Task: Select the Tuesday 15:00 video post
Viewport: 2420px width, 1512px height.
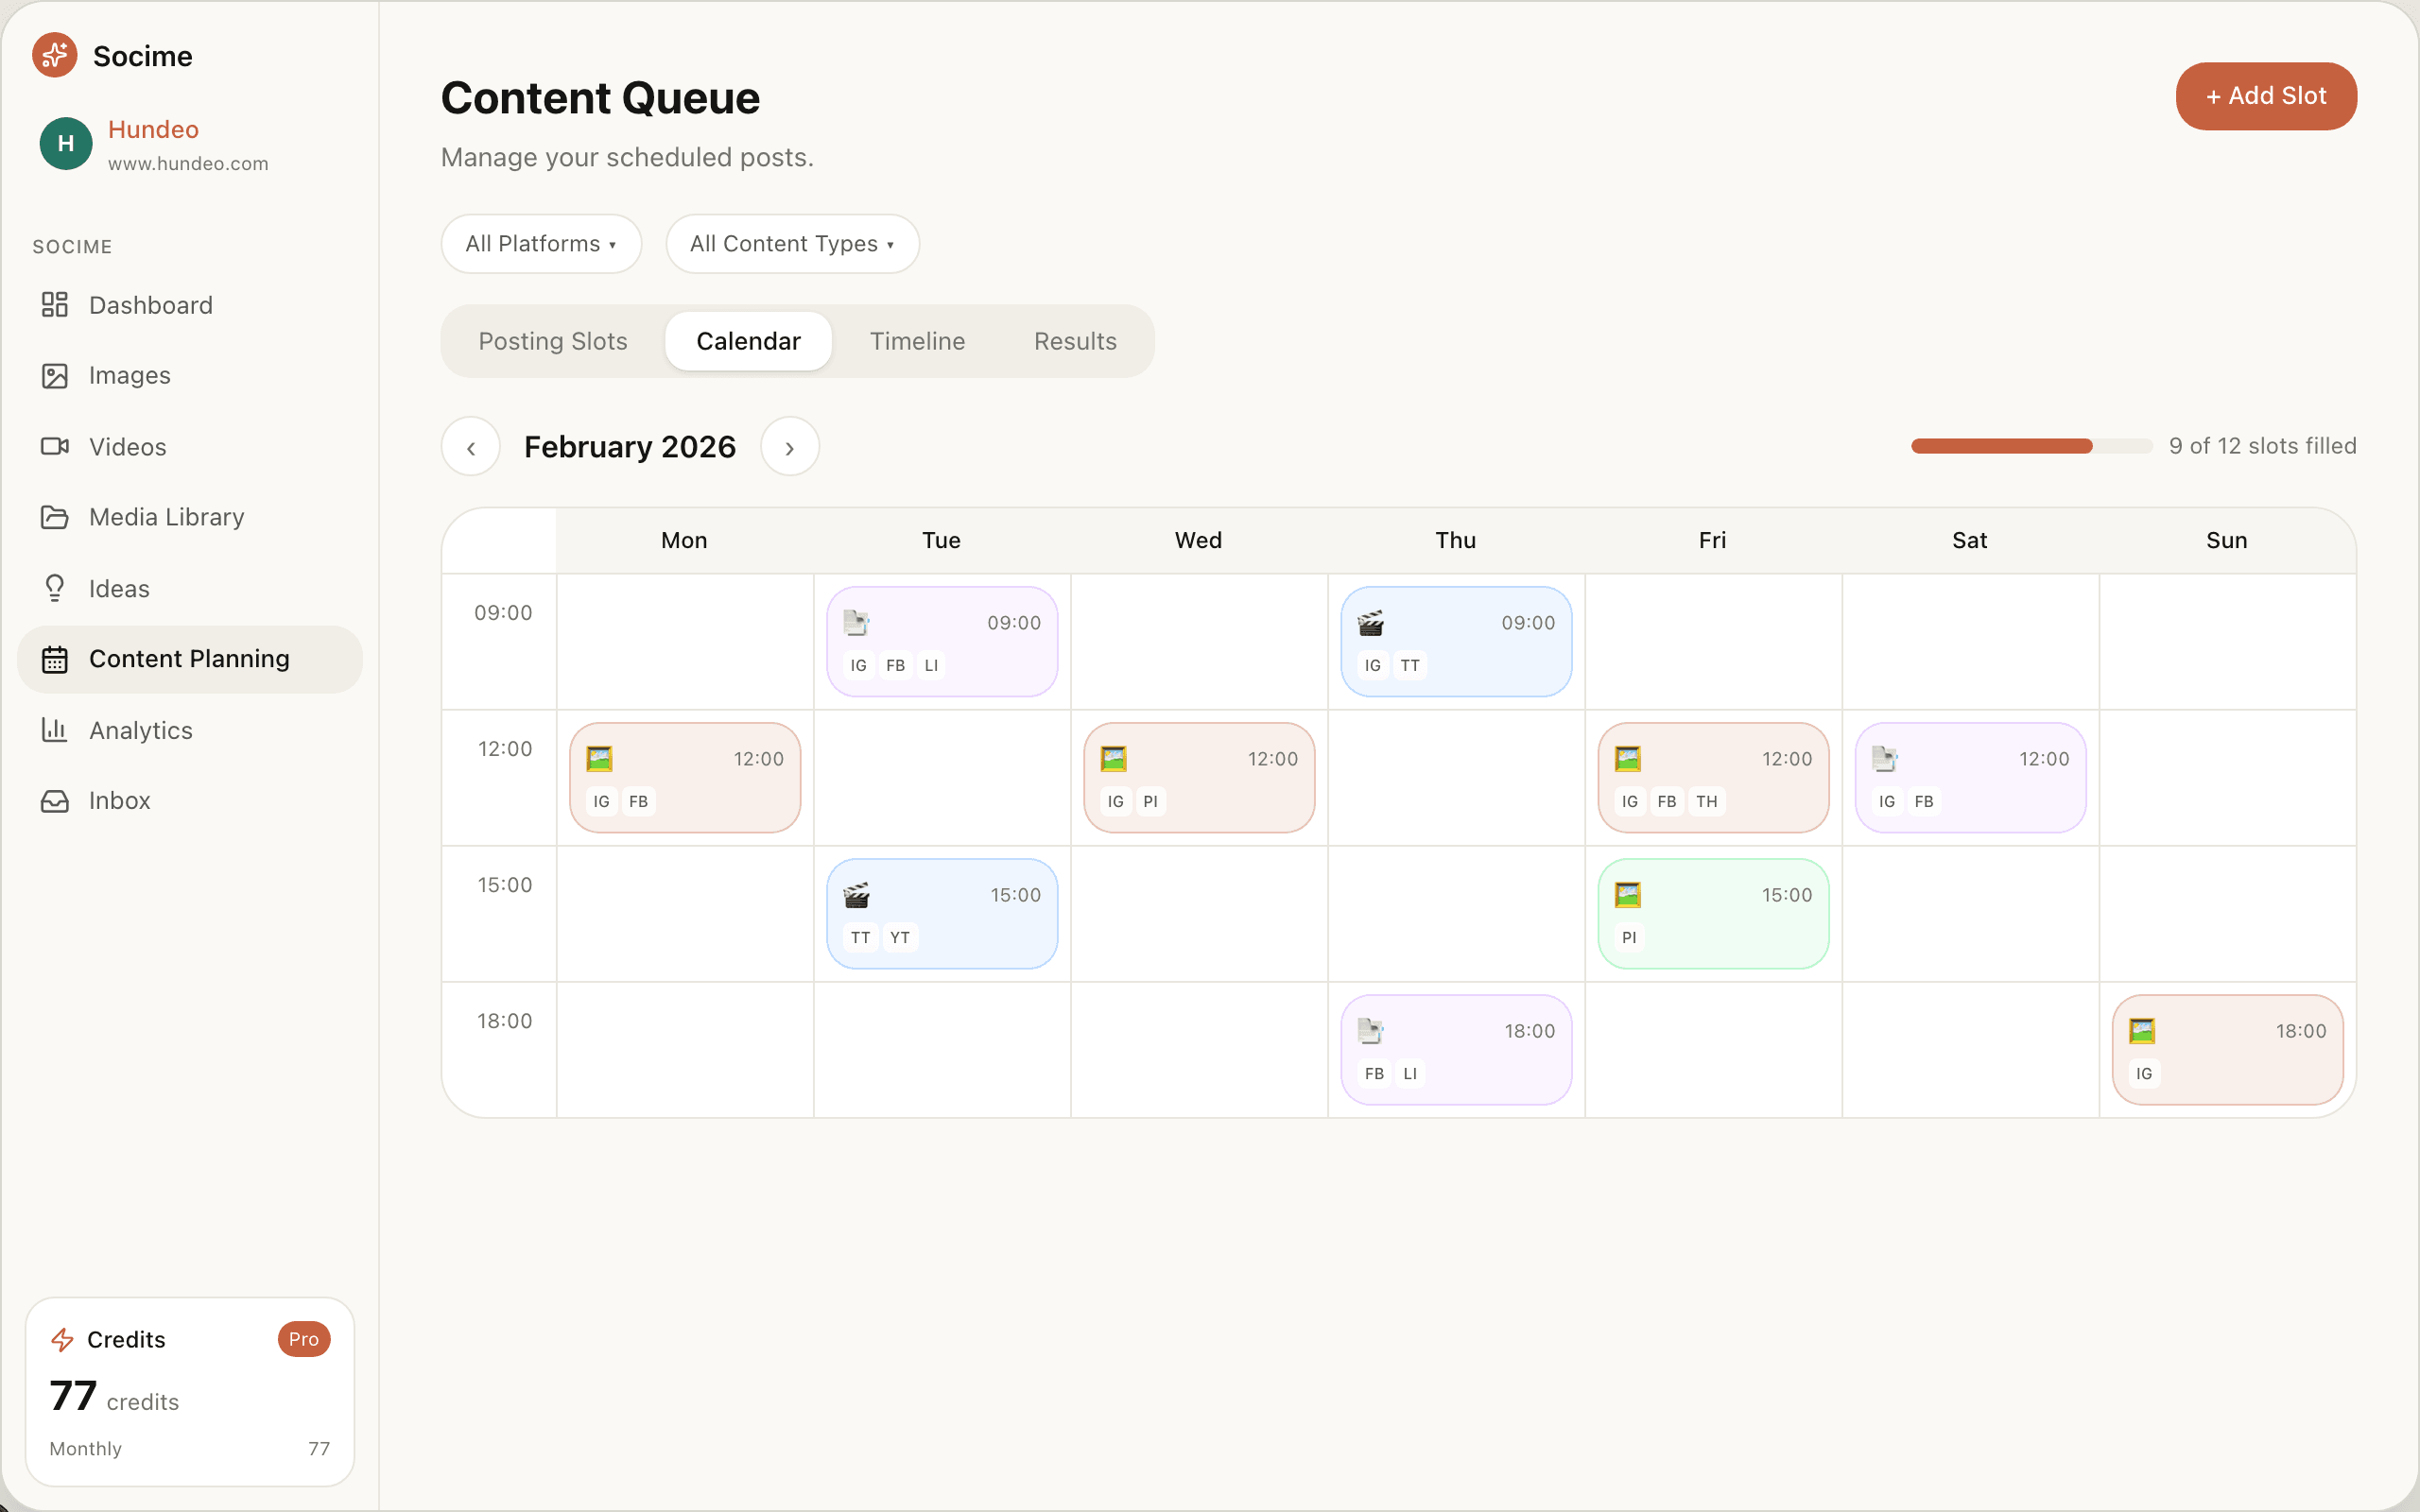Action: [941, 913]
